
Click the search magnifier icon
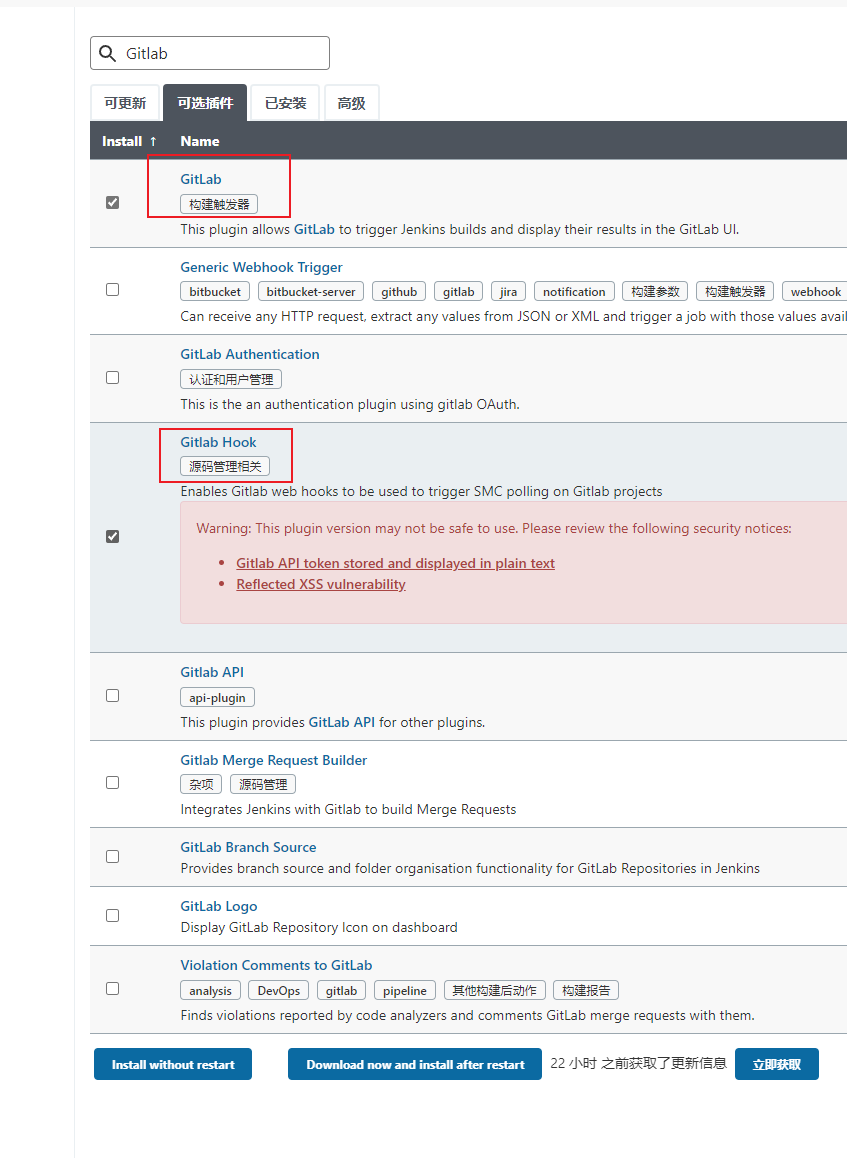click(108, 53)
